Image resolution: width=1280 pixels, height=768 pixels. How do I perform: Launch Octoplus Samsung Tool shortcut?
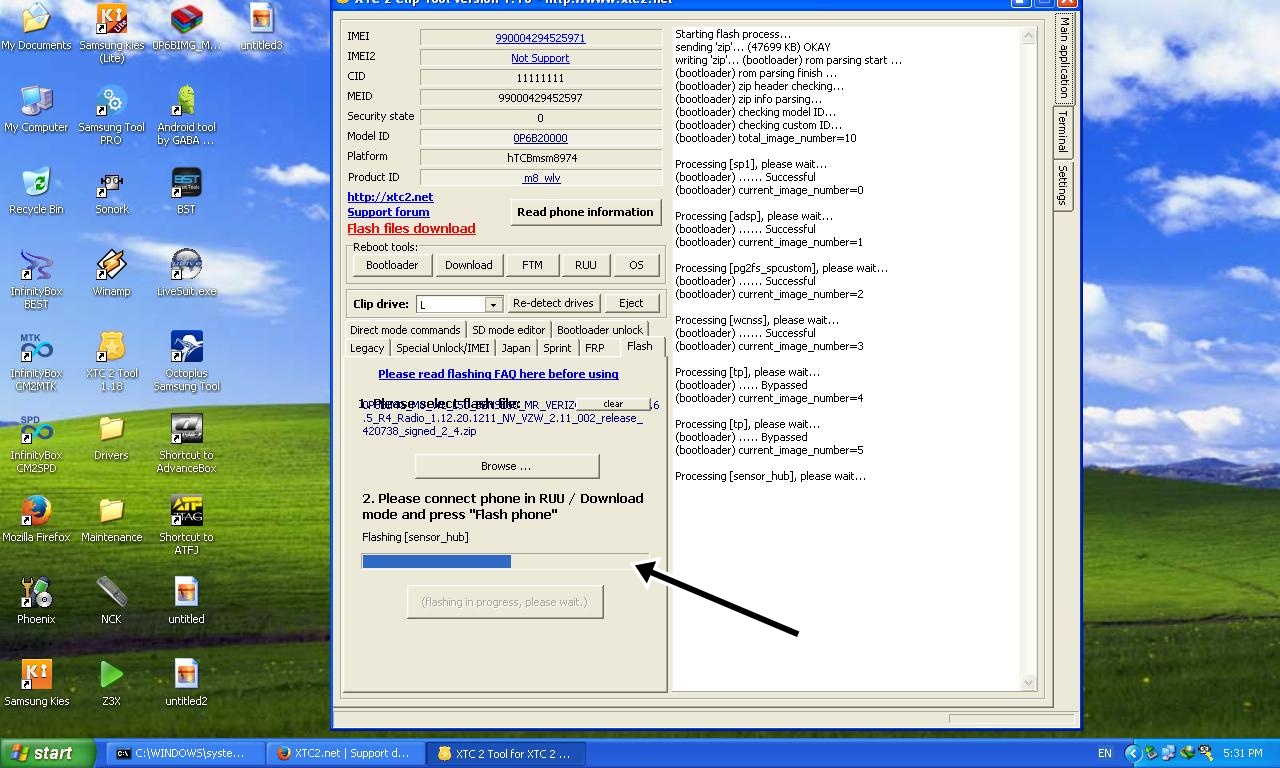(x=186, y=360)
